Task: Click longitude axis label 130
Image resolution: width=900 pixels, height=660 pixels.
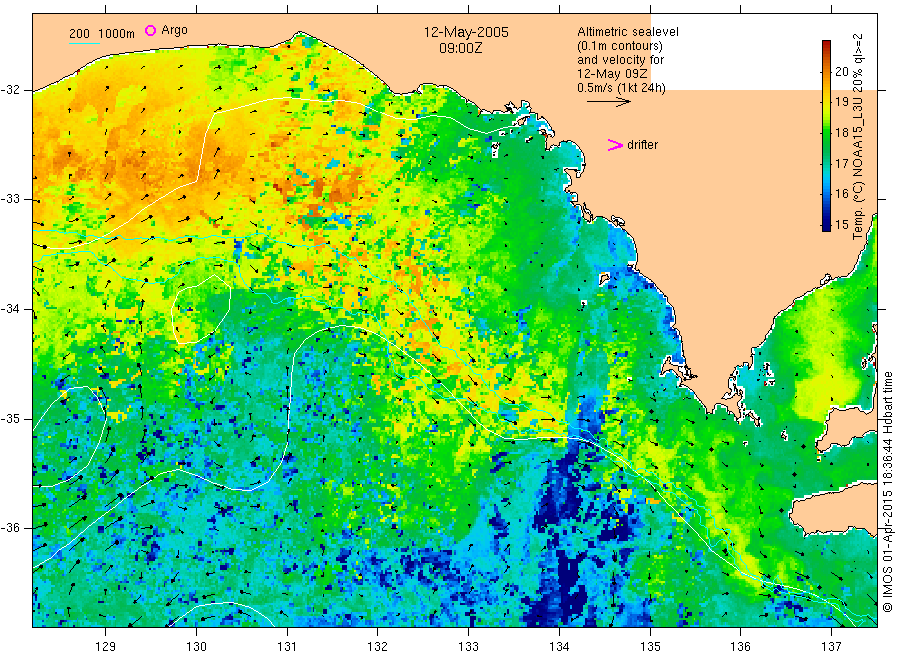Action: click(196, 647)
